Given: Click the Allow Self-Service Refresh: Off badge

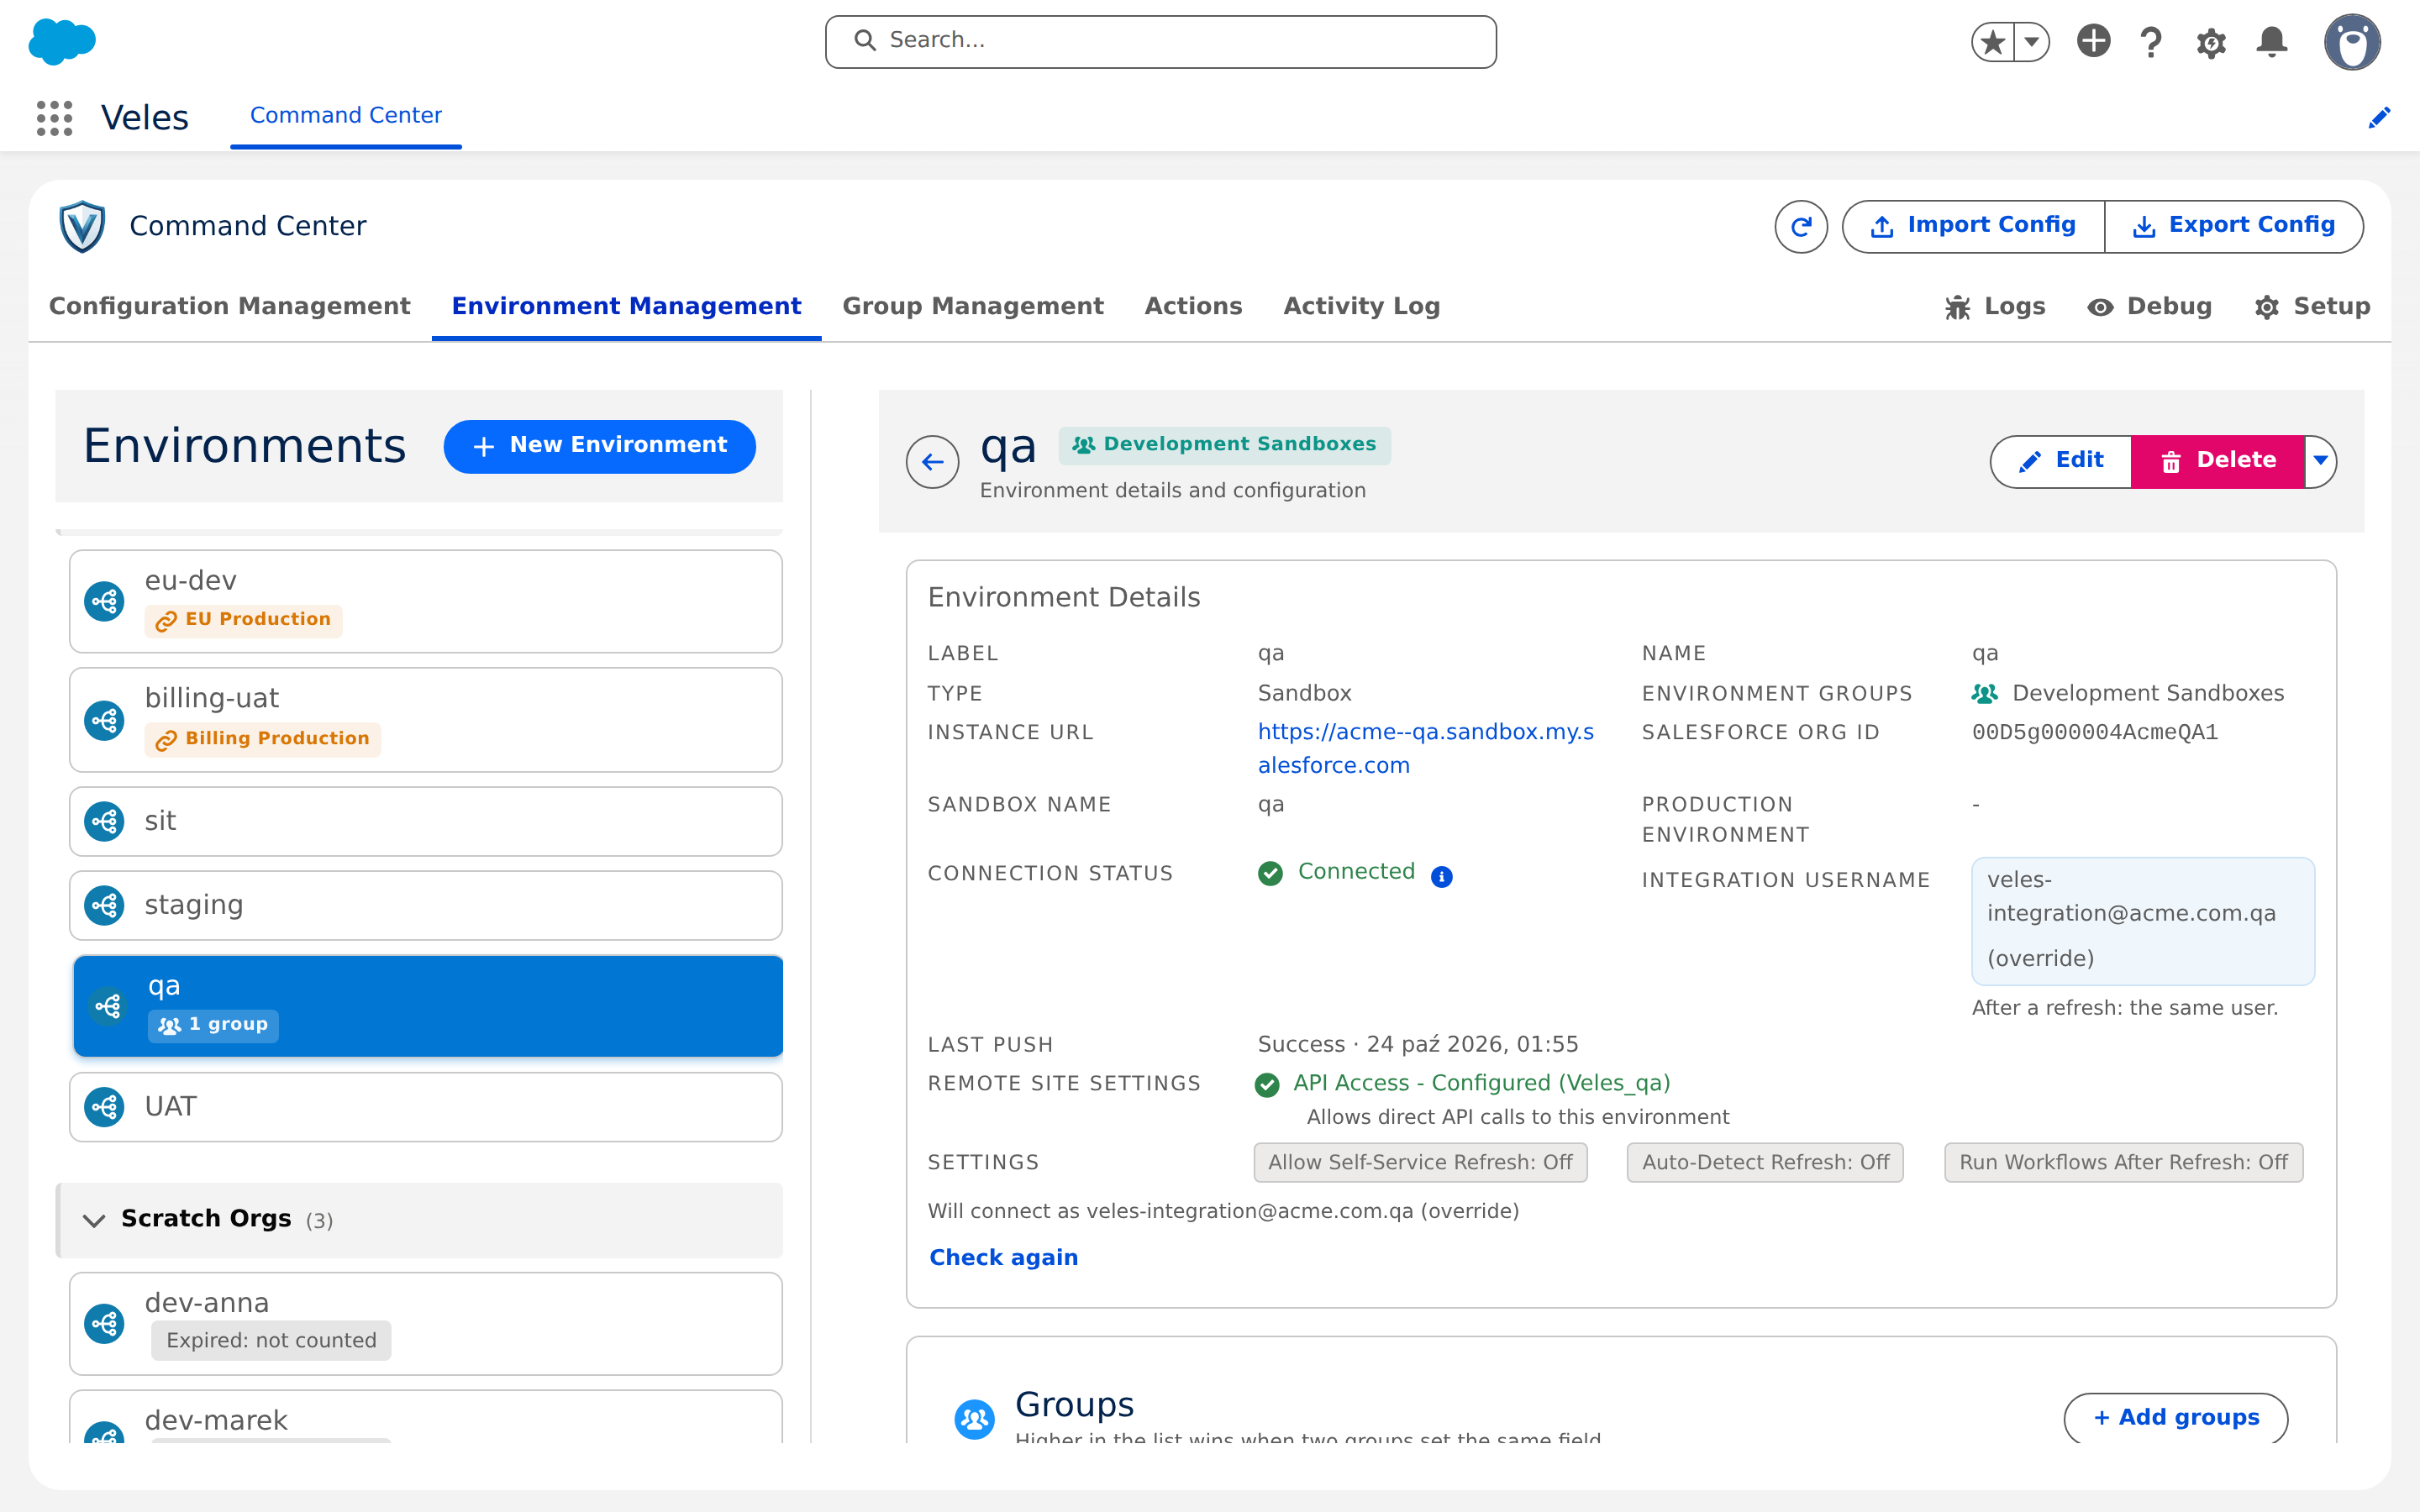Looking at the screenshot, I should click(1420, 1163).
